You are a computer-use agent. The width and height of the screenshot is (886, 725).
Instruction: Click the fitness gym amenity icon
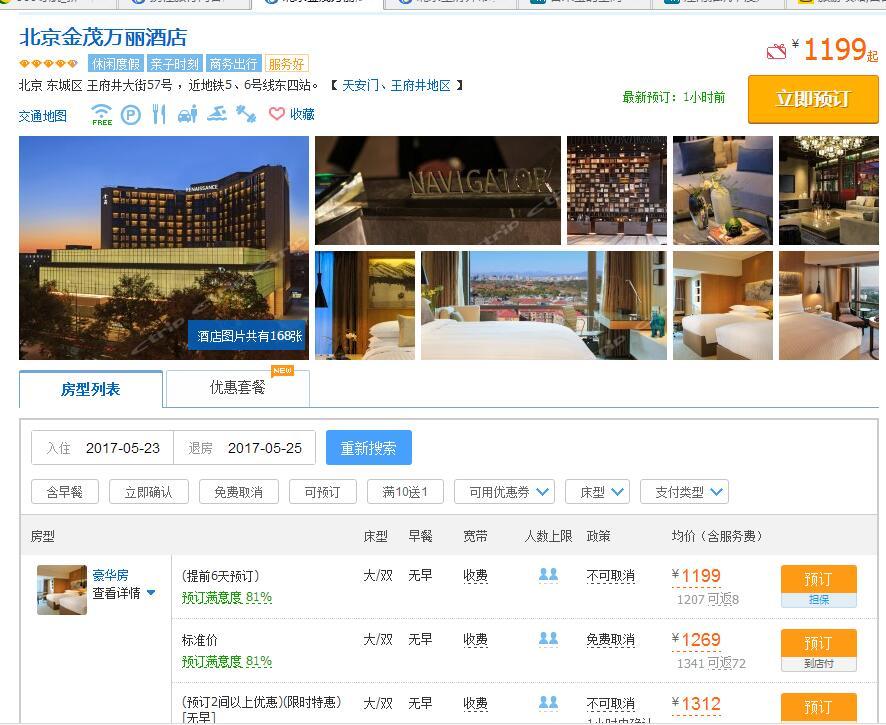pyautogui.click(x=246, y=114)
